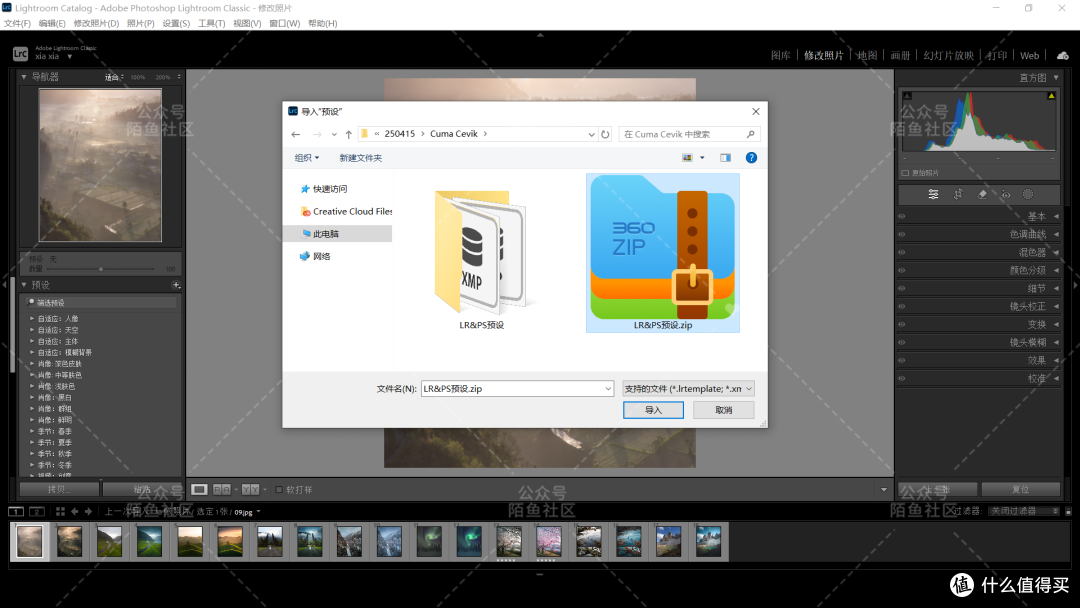Select the Healing eraser tool icon
The height and width of the screenshot is (608, 1080).
point(982,194)
